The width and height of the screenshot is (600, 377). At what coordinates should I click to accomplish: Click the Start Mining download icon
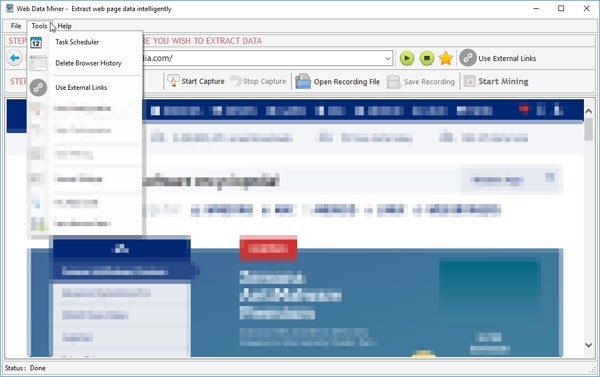tap(469, 82)
